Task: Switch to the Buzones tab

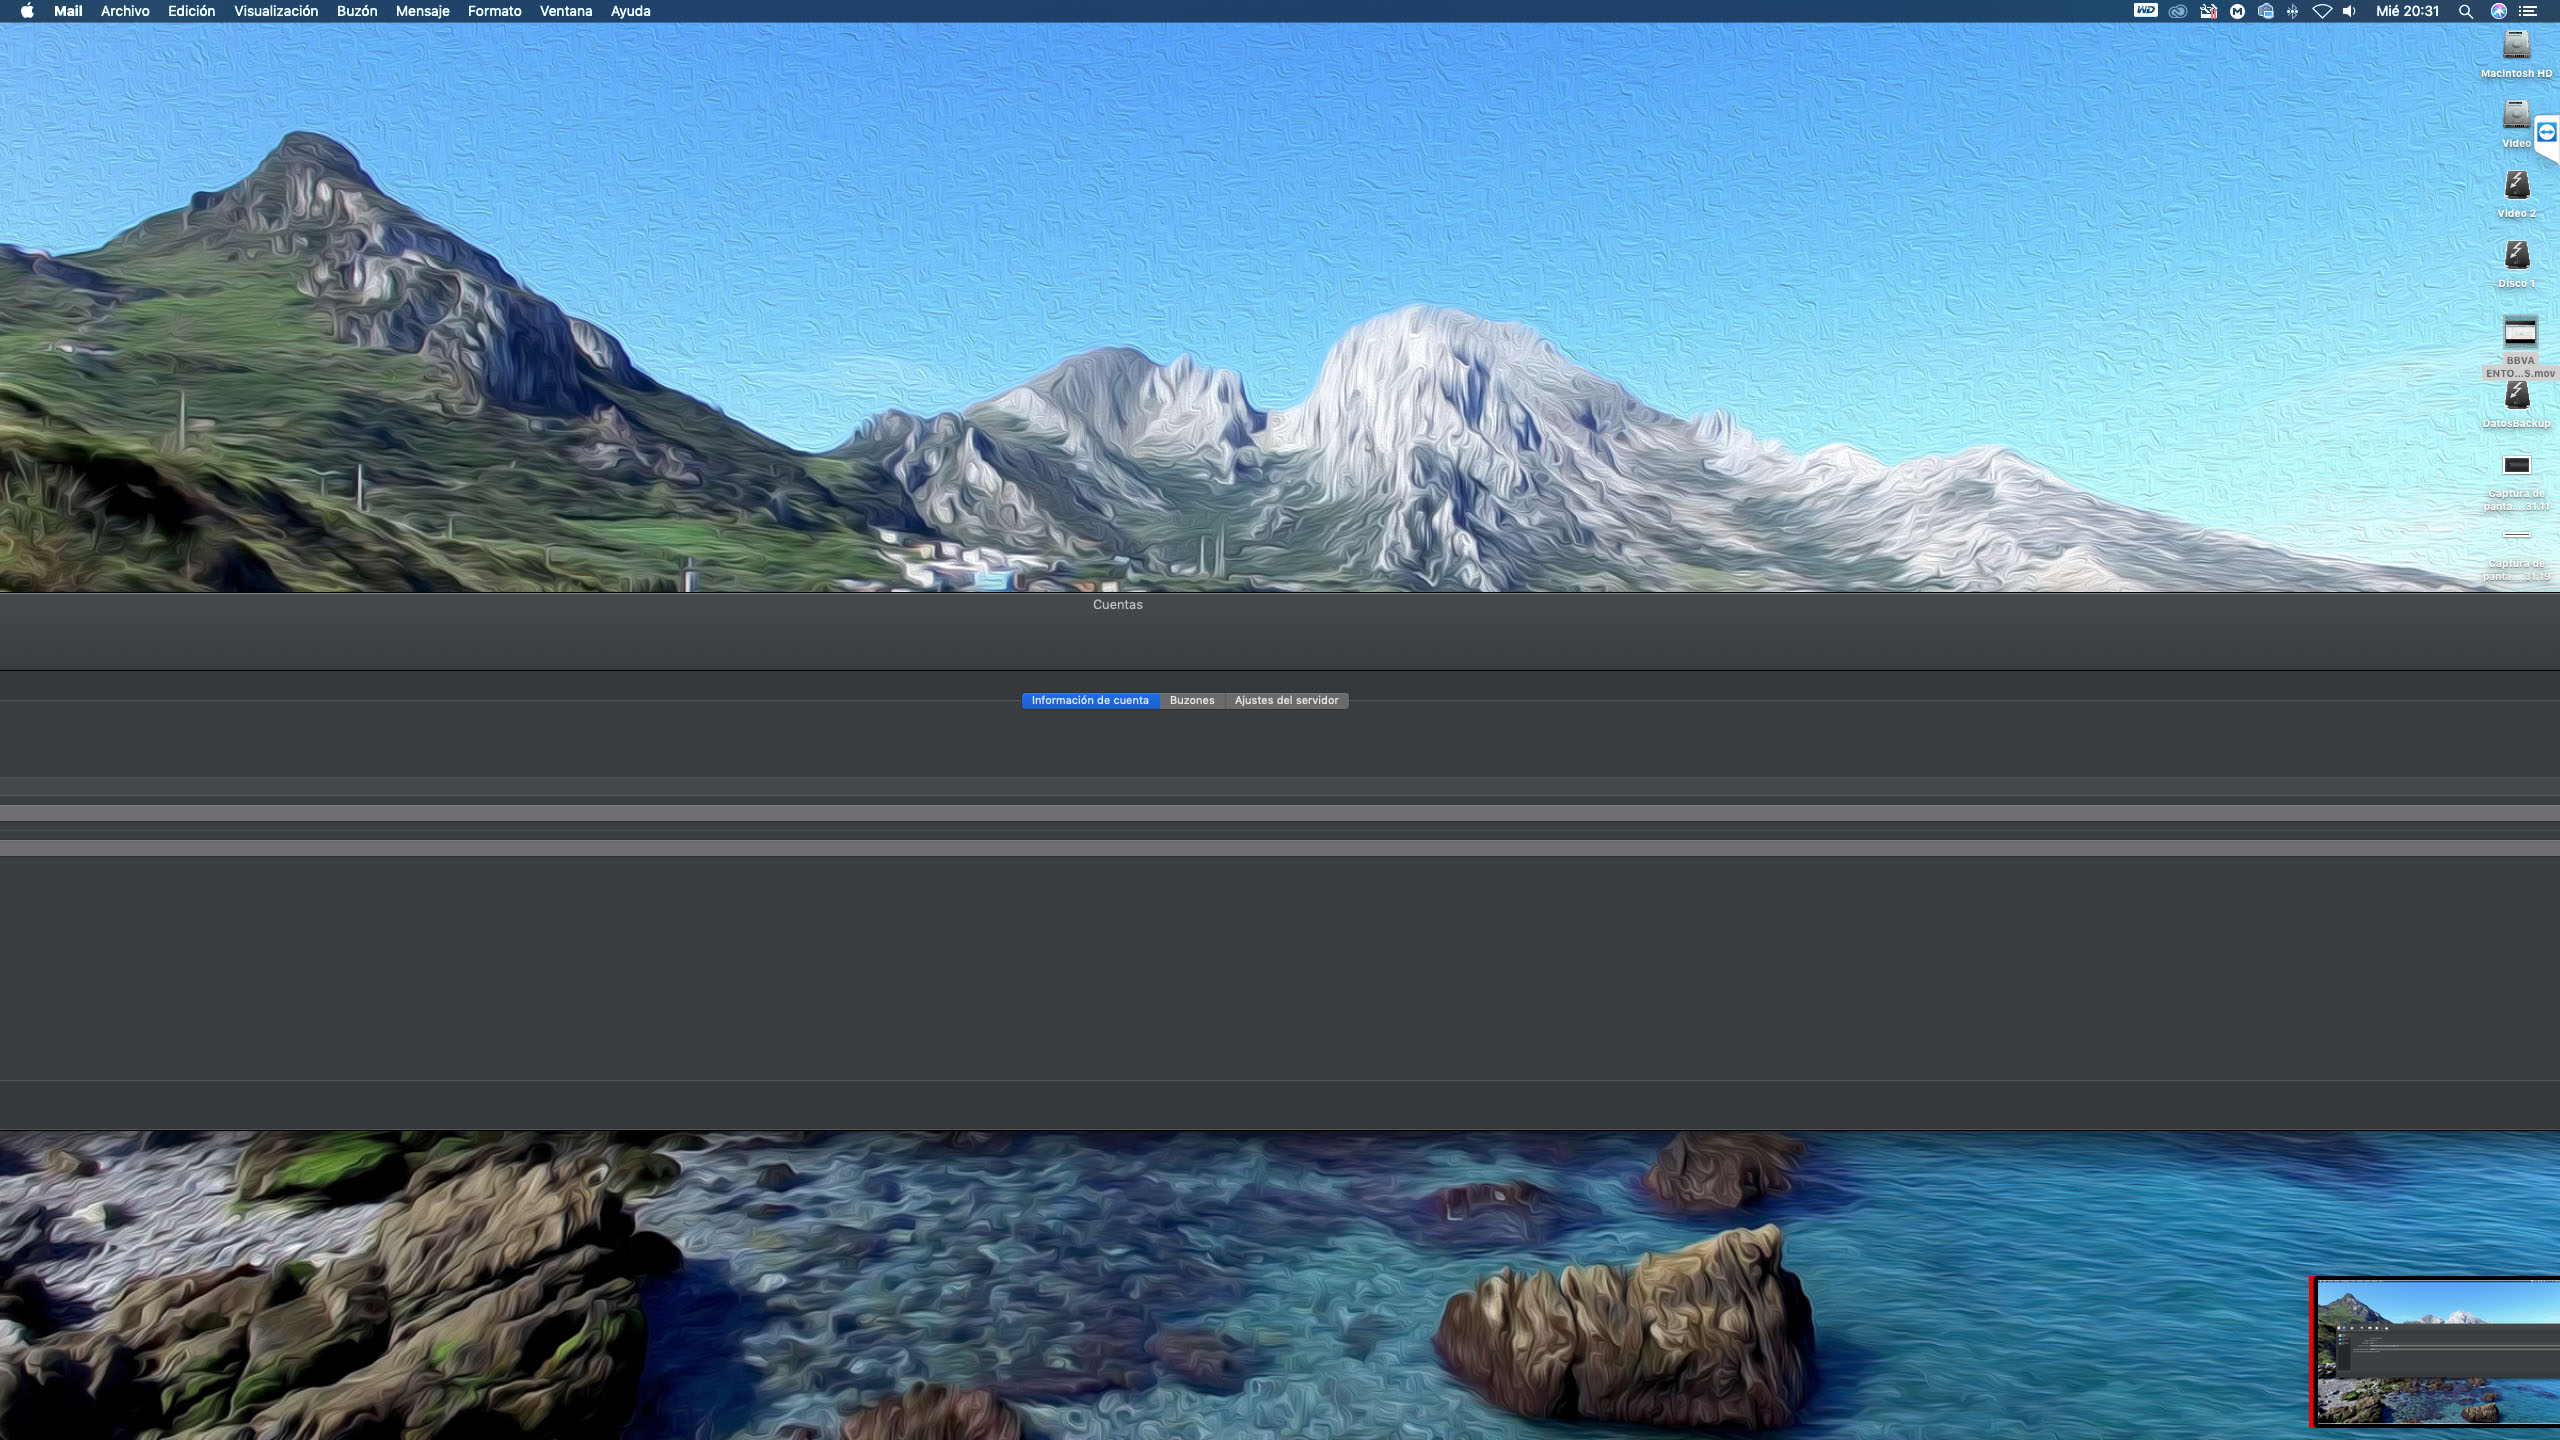Action: pos(1191,700)
